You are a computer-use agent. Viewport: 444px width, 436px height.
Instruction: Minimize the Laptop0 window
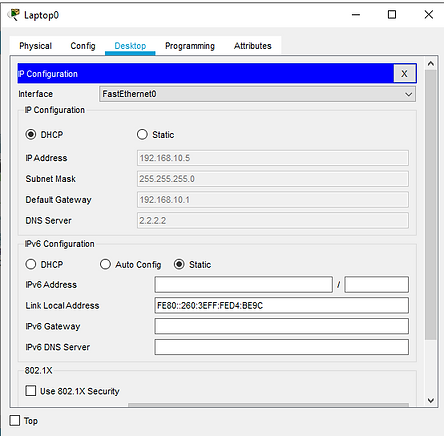point(356,15)
